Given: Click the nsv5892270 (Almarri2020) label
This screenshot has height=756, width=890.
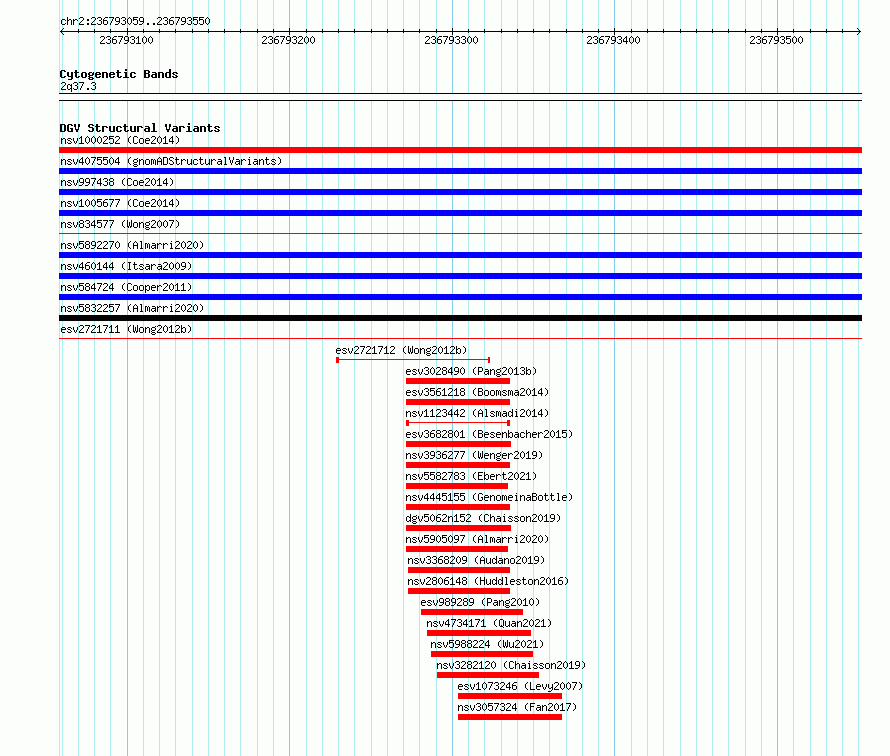Looking at the screenshot, I should coord(132,245).
